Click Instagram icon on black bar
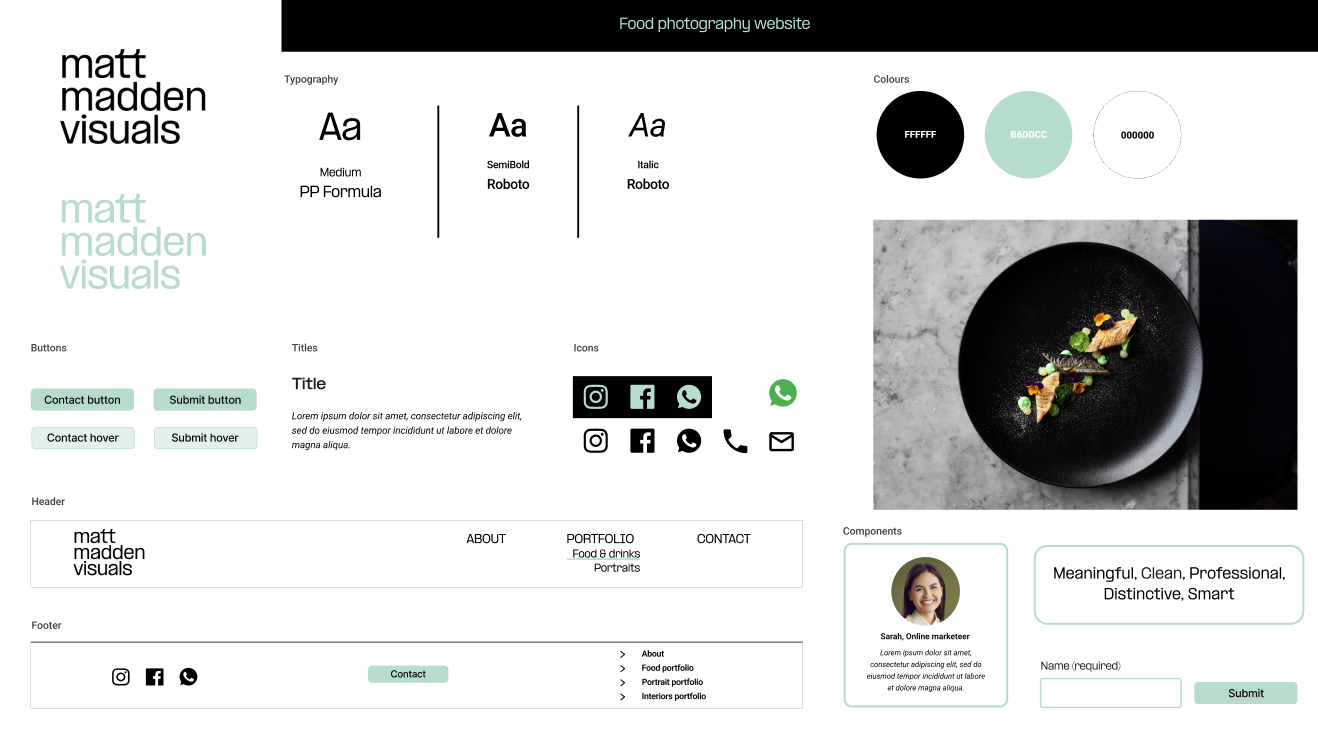The width and height of the screenshot is (1318, 739). click(596, 397)
